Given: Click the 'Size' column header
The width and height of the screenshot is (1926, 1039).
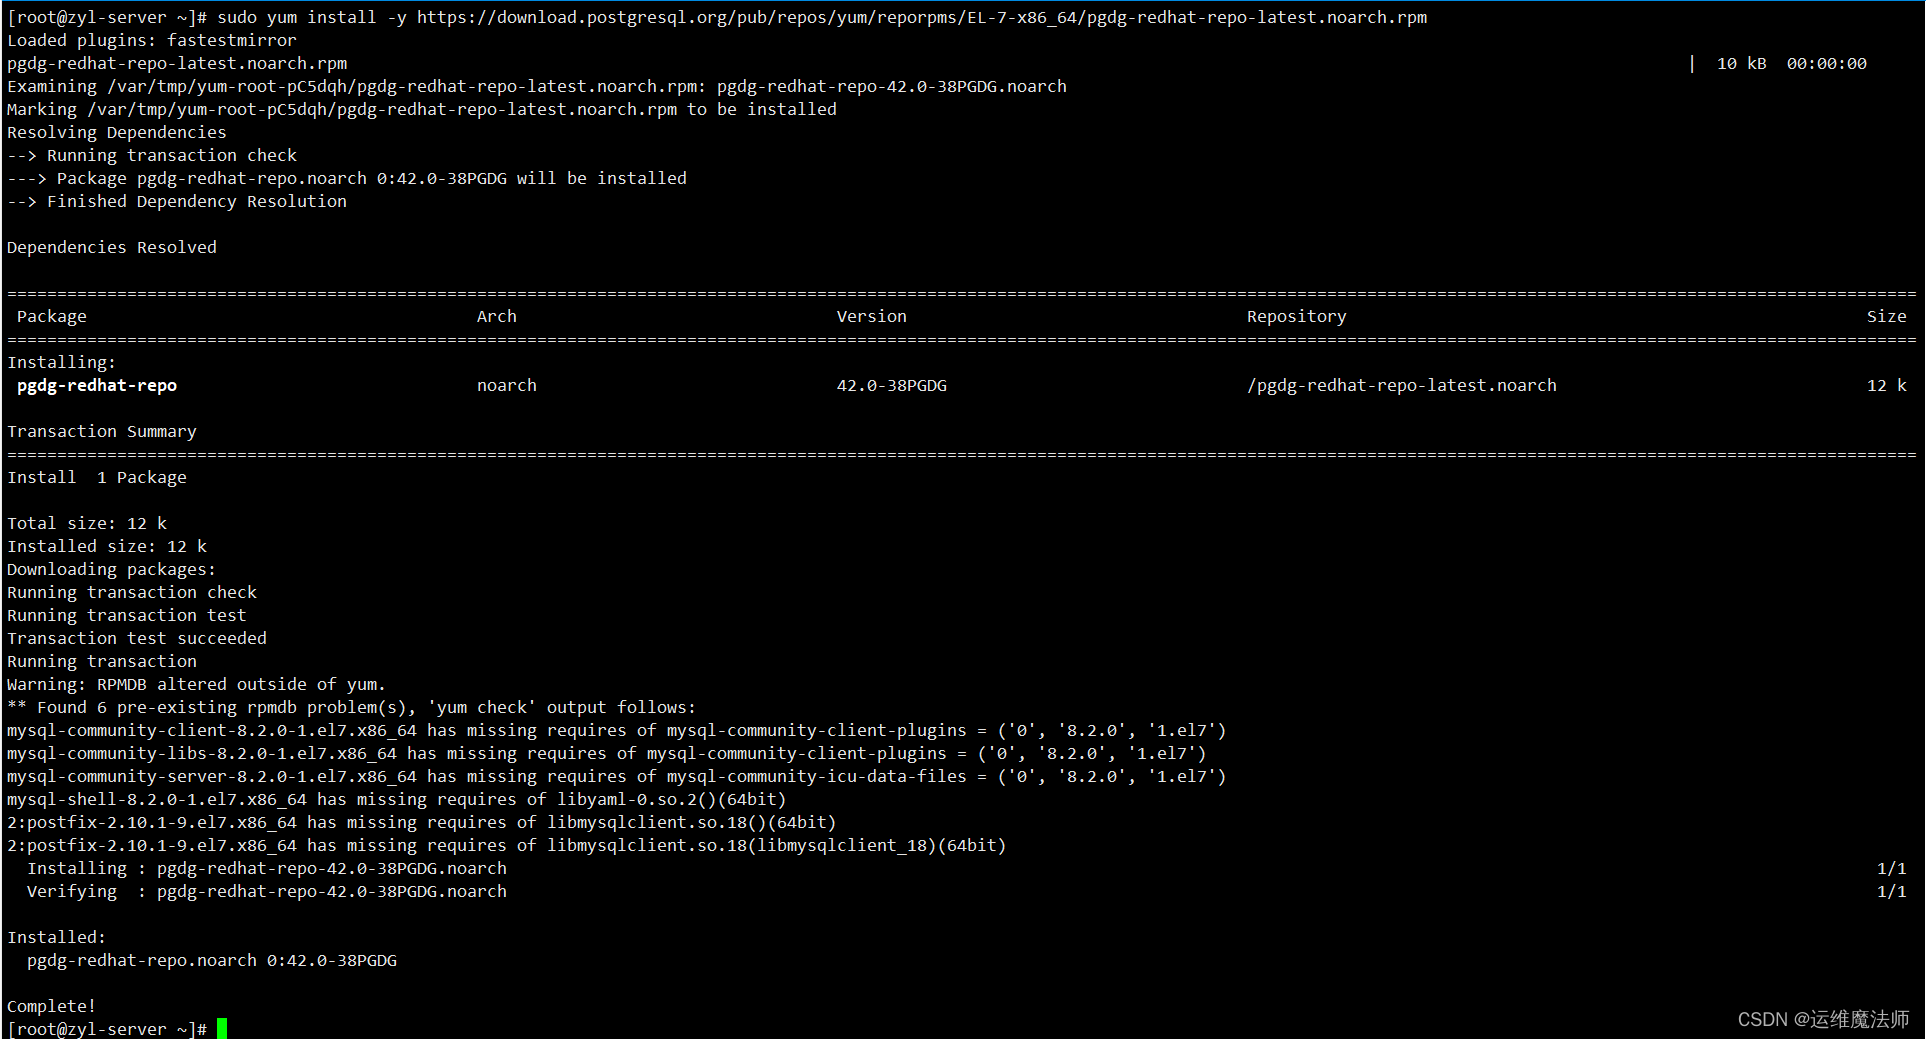Looking at the screenshot, I should click(x=1886, y=316).
